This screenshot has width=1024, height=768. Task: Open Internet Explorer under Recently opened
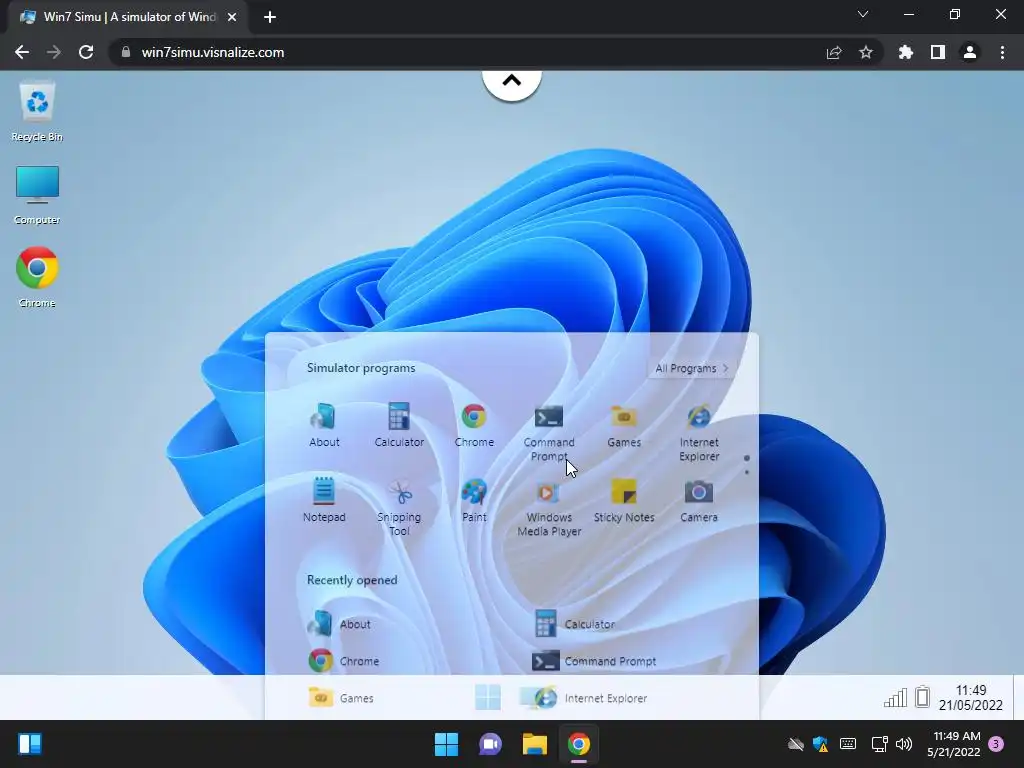(589, 697)
